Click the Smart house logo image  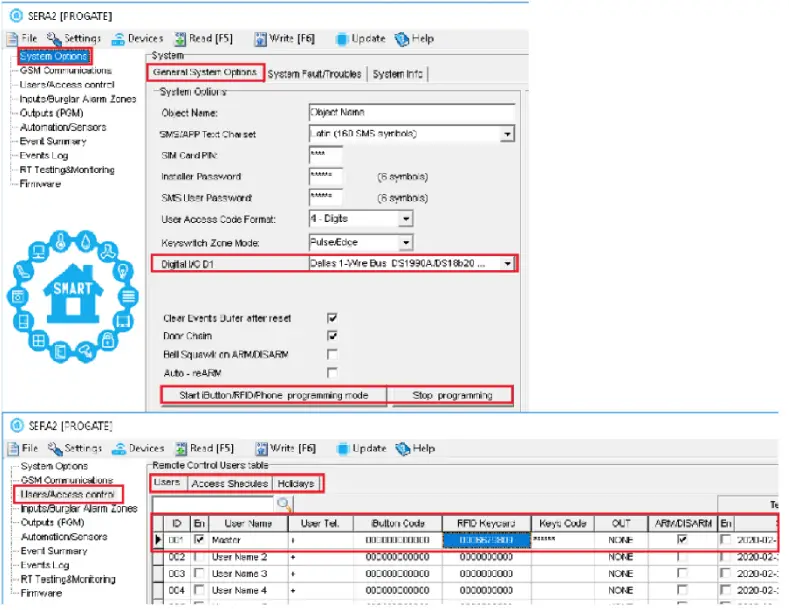(x=73, y=296)
